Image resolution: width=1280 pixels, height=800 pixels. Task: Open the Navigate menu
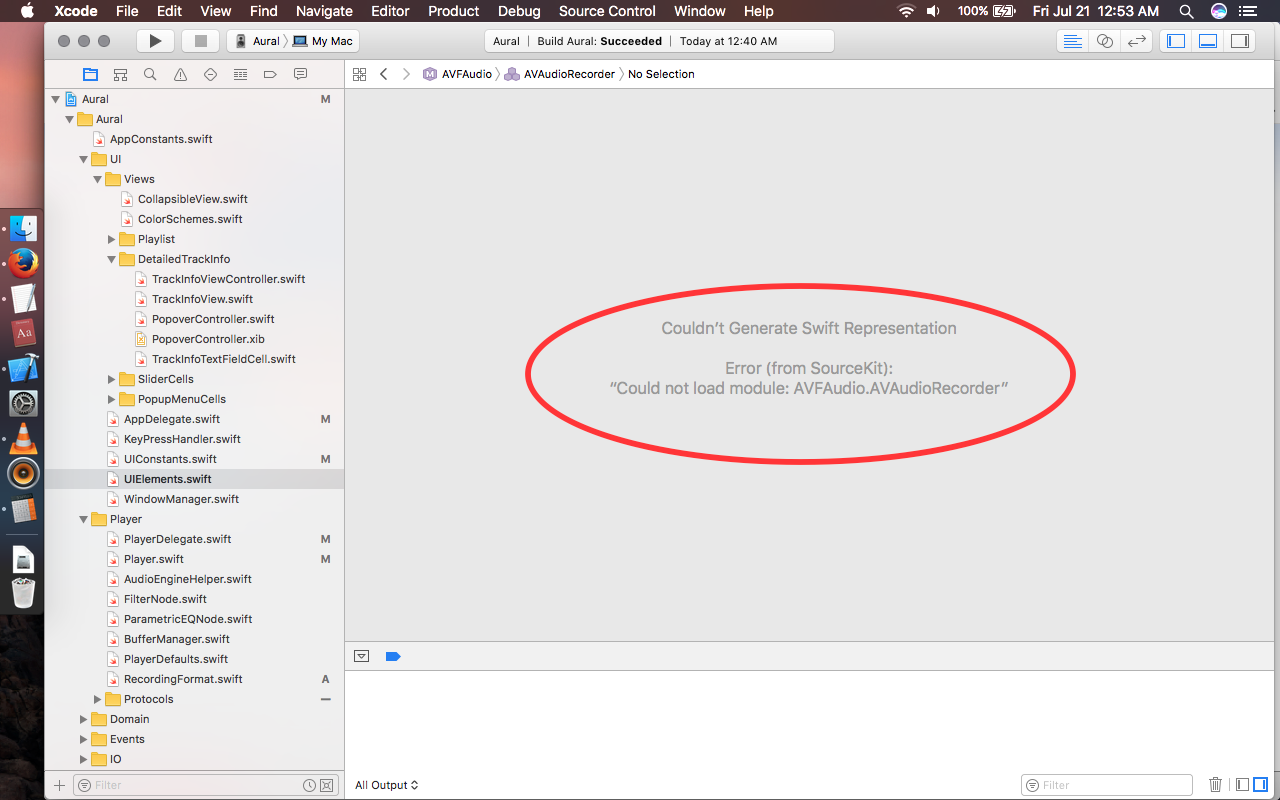[x=324, y=11]
